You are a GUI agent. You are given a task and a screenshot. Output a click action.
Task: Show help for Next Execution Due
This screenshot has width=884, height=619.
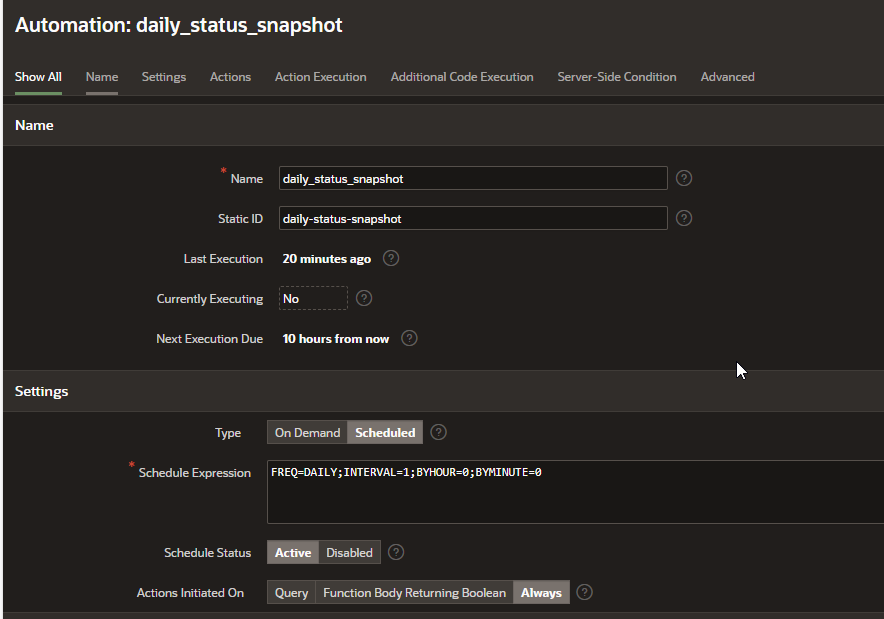click(409, 339)
